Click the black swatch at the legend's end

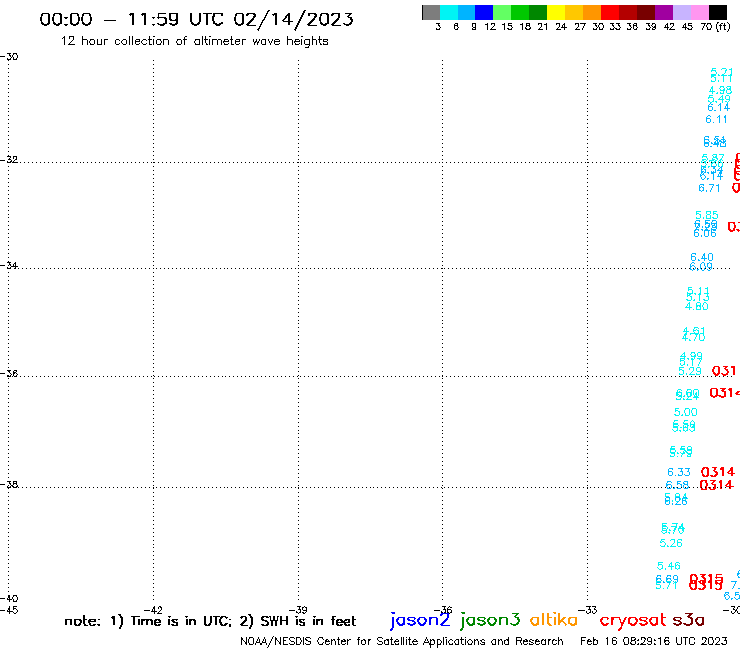click(x=718, y=12)
